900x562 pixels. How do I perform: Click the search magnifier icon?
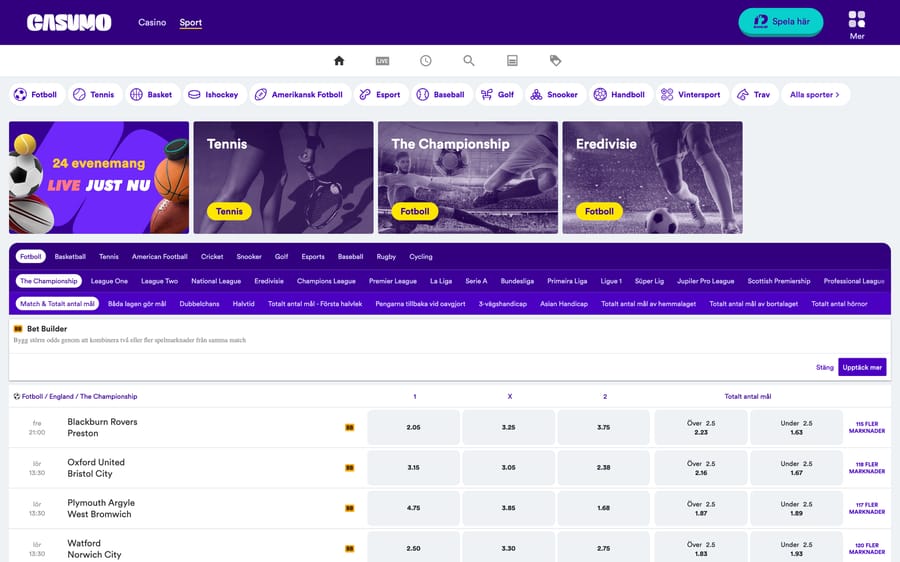(x=469, y=61)
